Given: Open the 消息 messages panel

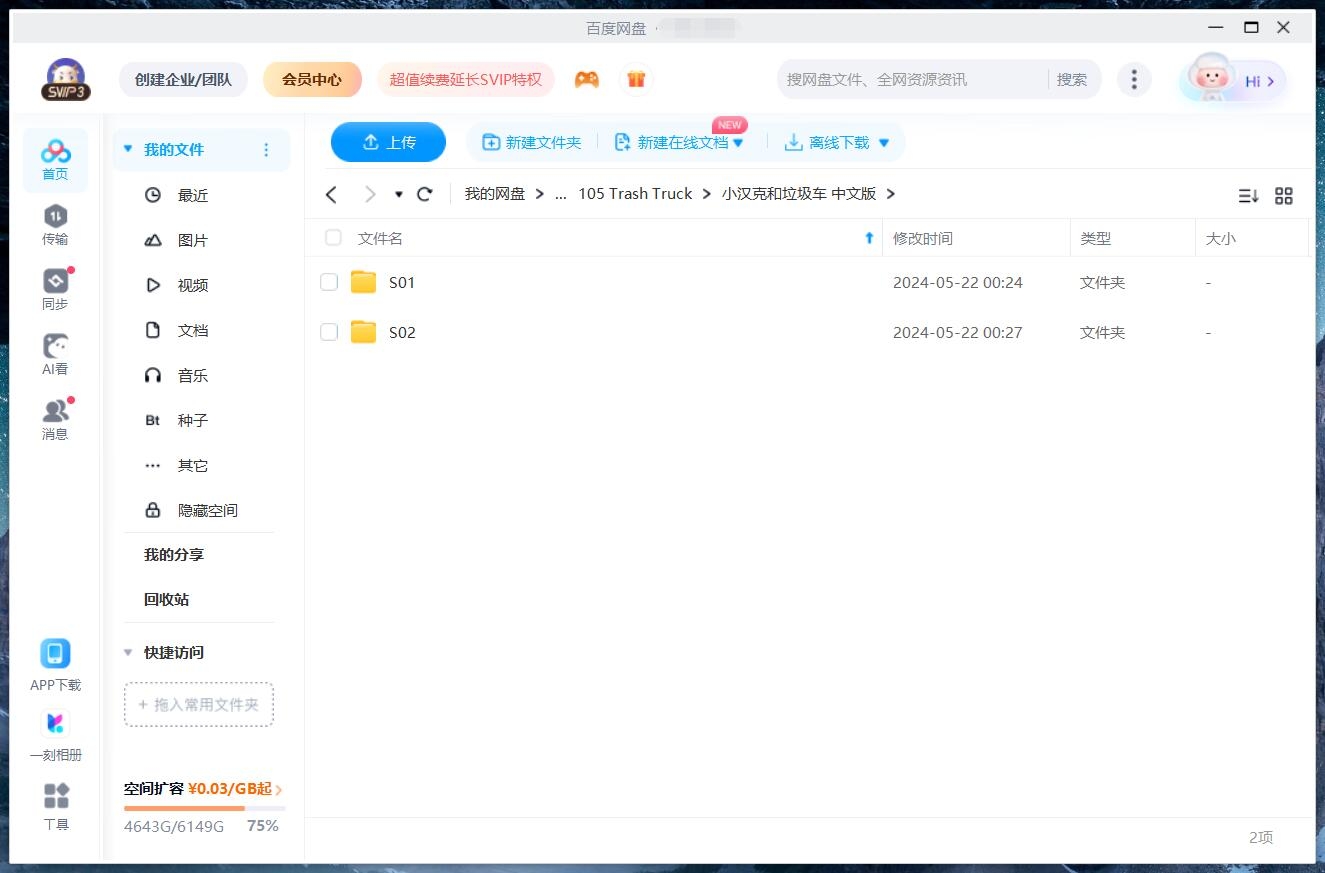Looking at the screenshot, I should point(55,417).
